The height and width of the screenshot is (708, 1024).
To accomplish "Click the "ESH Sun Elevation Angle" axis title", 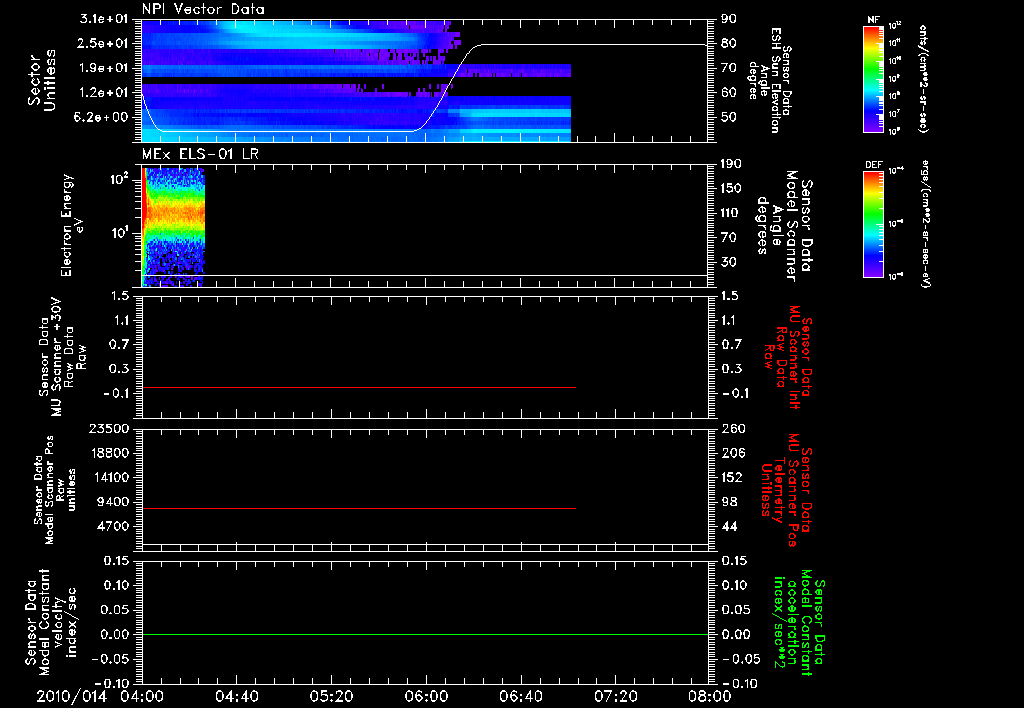I will point(770,80).
